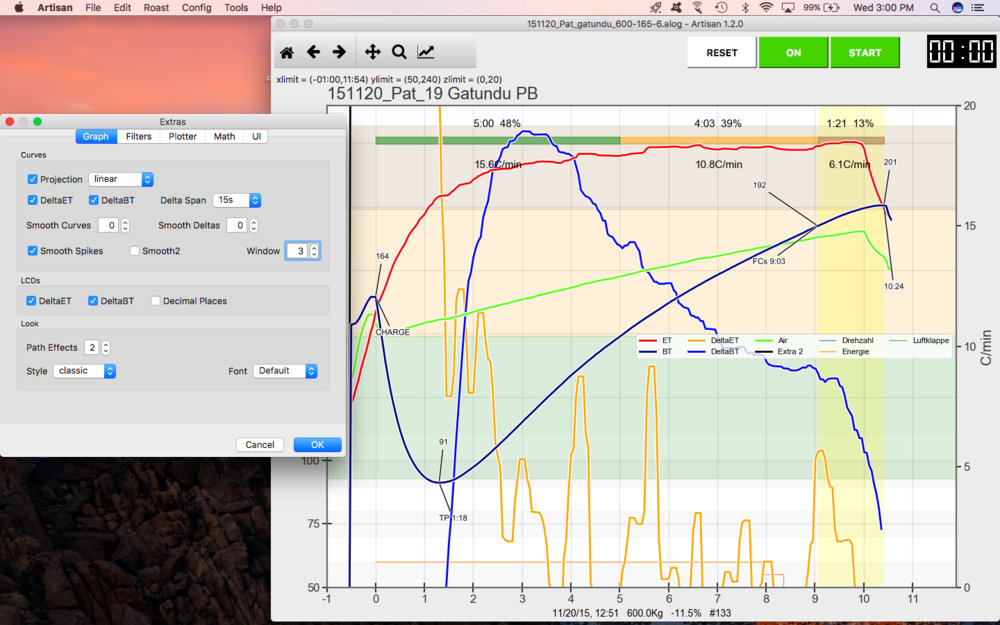
Task: Open the Tools menu
Action: point(236,8)
